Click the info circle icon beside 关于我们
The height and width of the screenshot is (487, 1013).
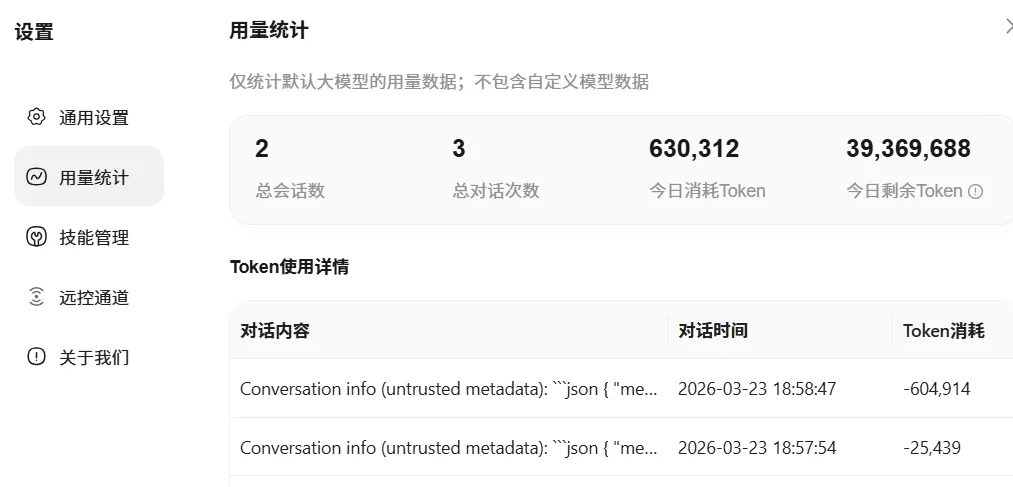36,357
